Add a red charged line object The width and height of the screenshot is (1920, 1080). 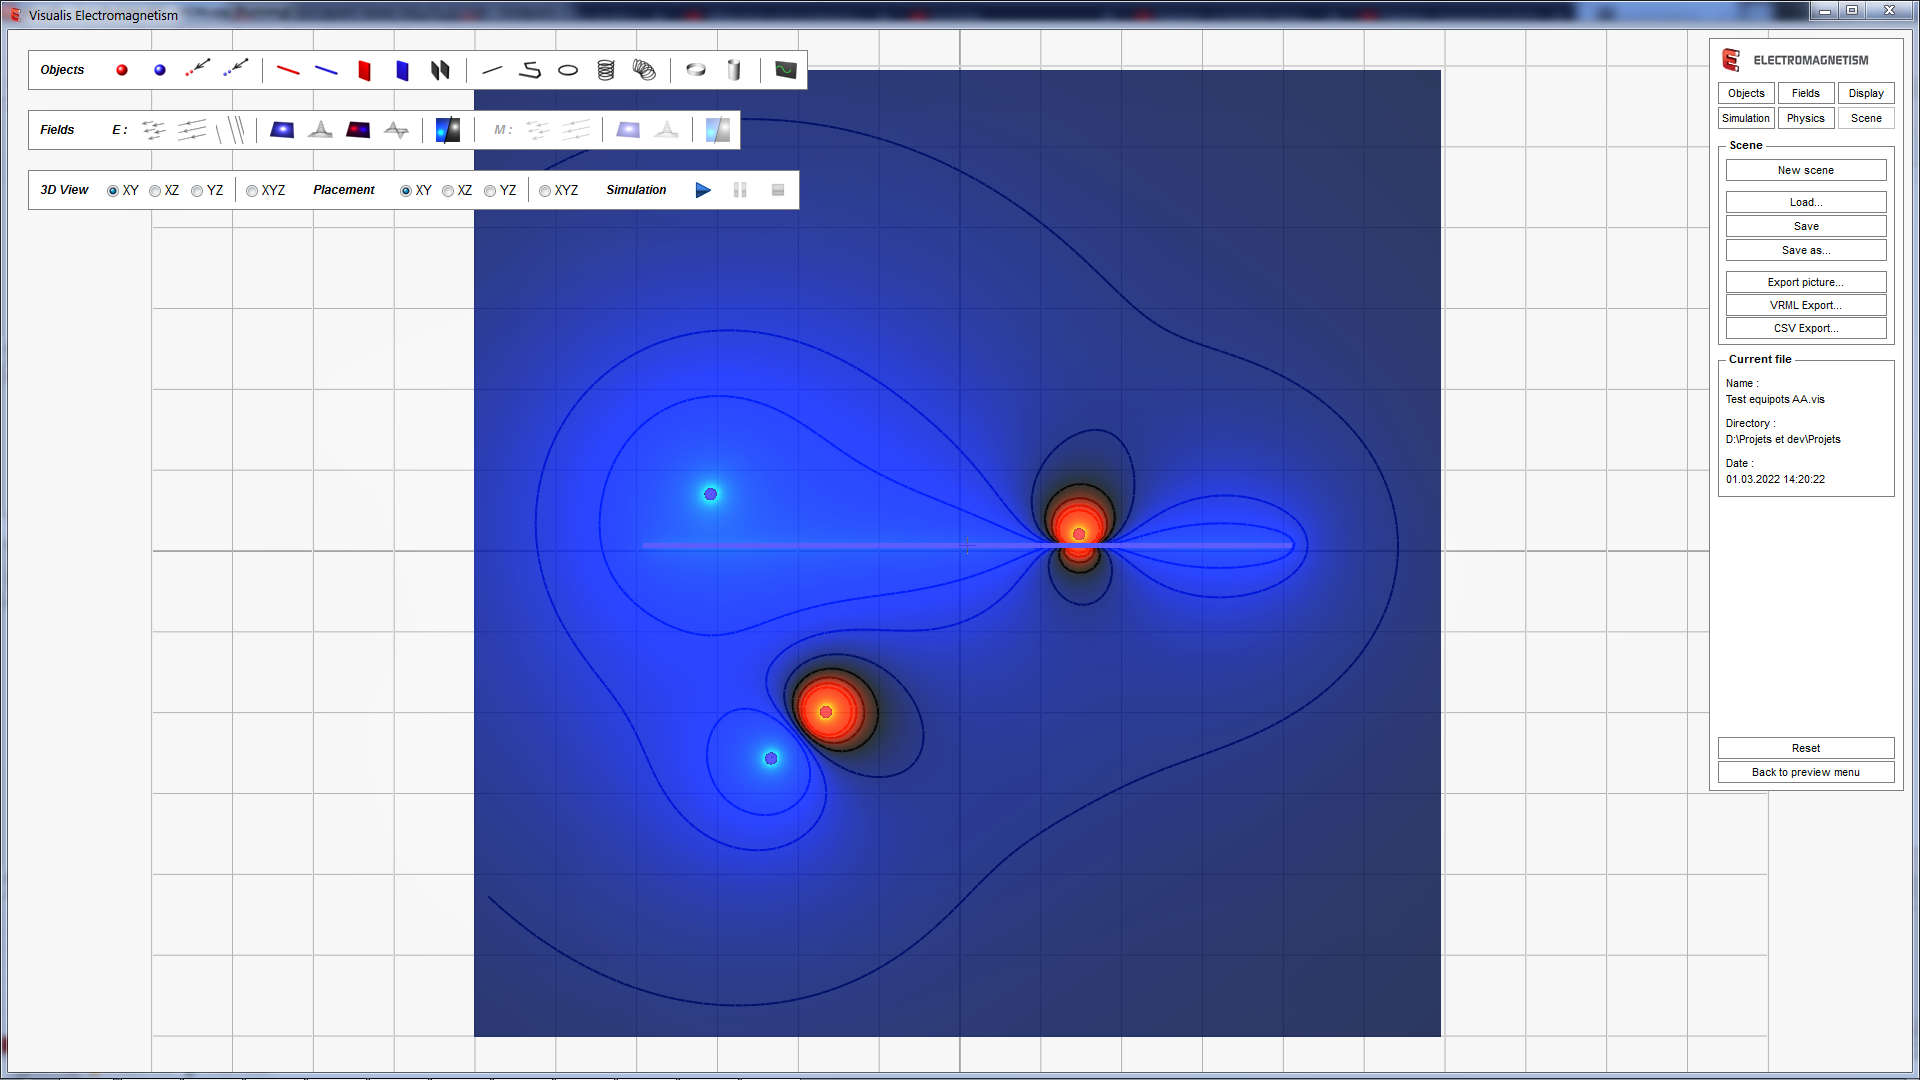[288, 70]
